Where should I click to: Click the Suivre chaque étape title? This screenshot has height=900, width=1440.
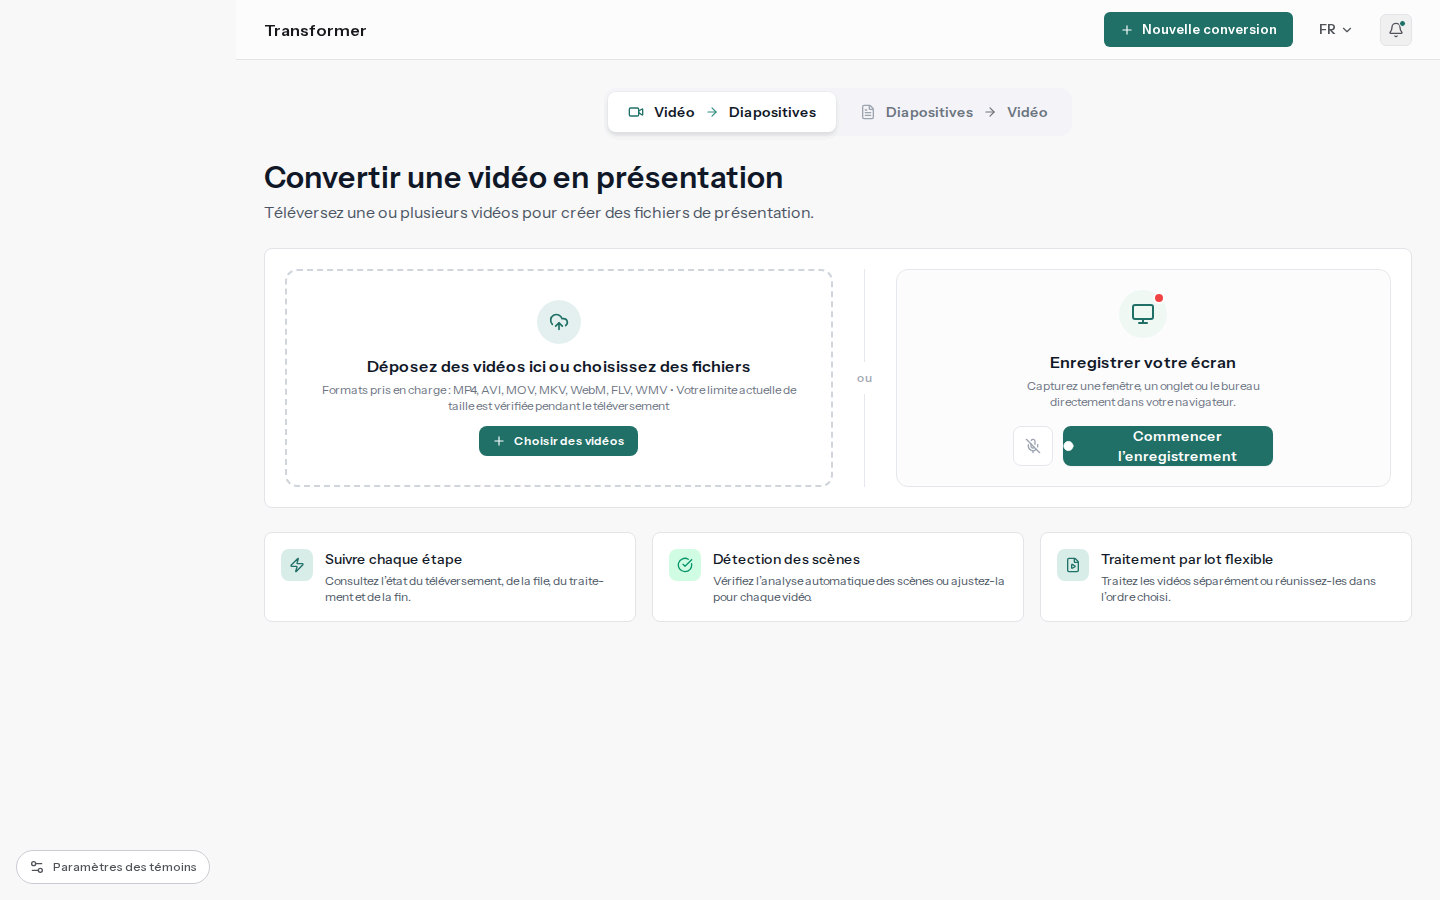click(x=393, y=559)
